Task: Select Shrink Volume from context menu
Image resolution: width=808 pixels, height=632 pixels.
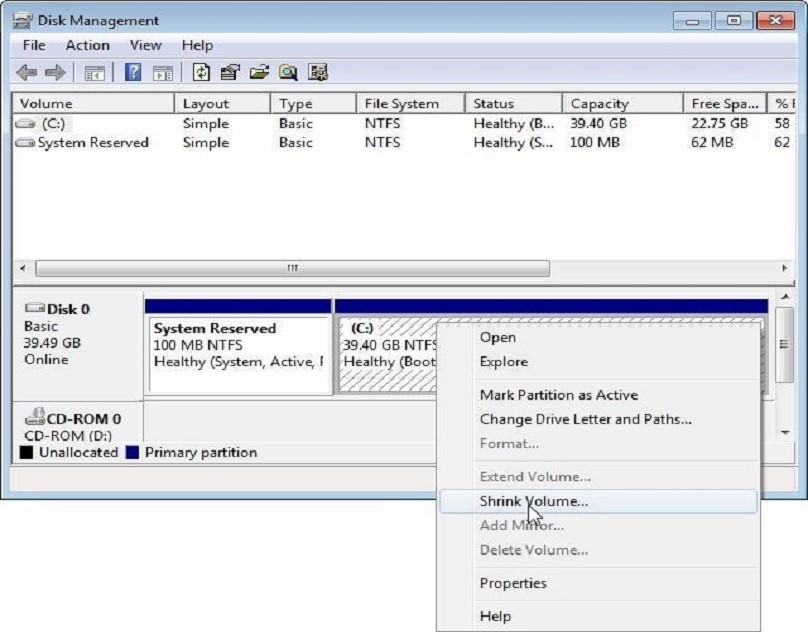Action: click(x=533, y=501)
